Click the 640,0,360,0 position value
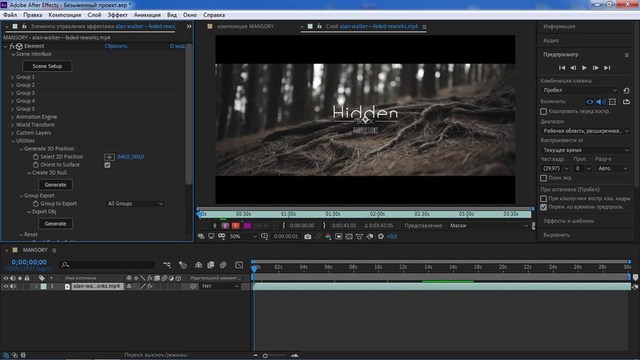The width and height of the screenshot is (640, 360). click(131, 157)
